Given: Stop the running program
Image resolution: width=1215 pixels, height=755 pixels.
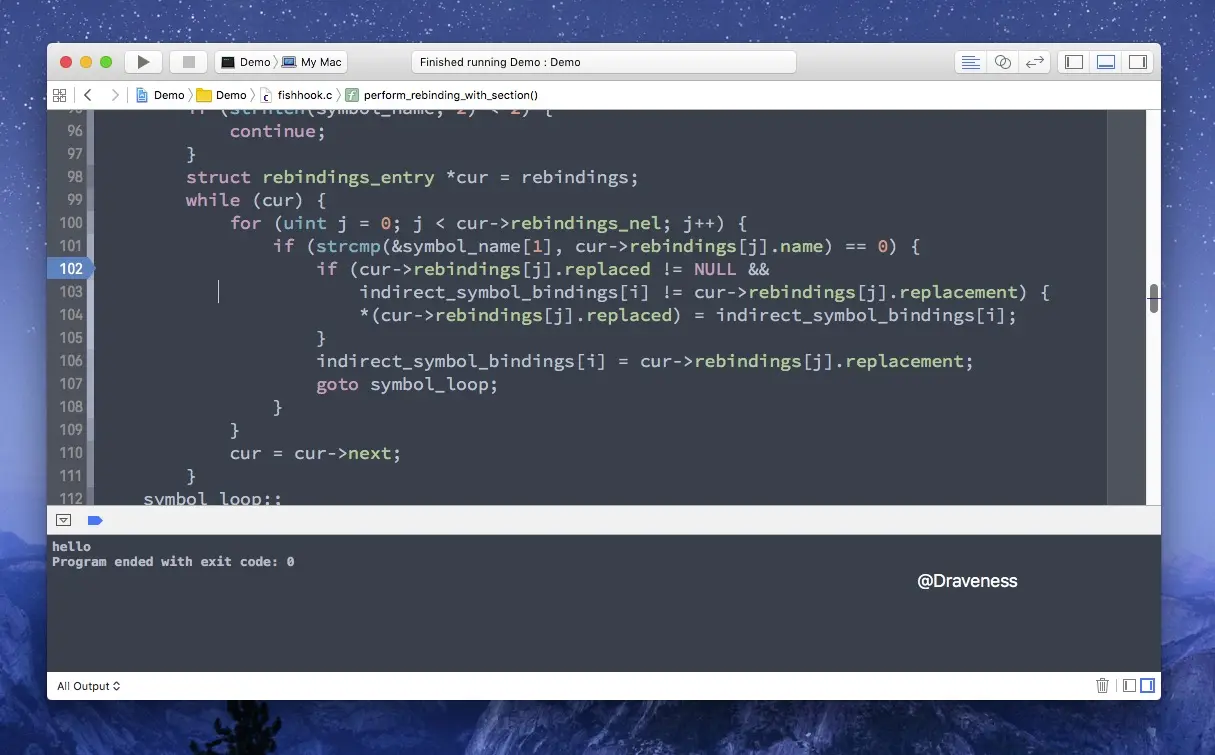Looking at the screenshot, I should tap(188, 62).
